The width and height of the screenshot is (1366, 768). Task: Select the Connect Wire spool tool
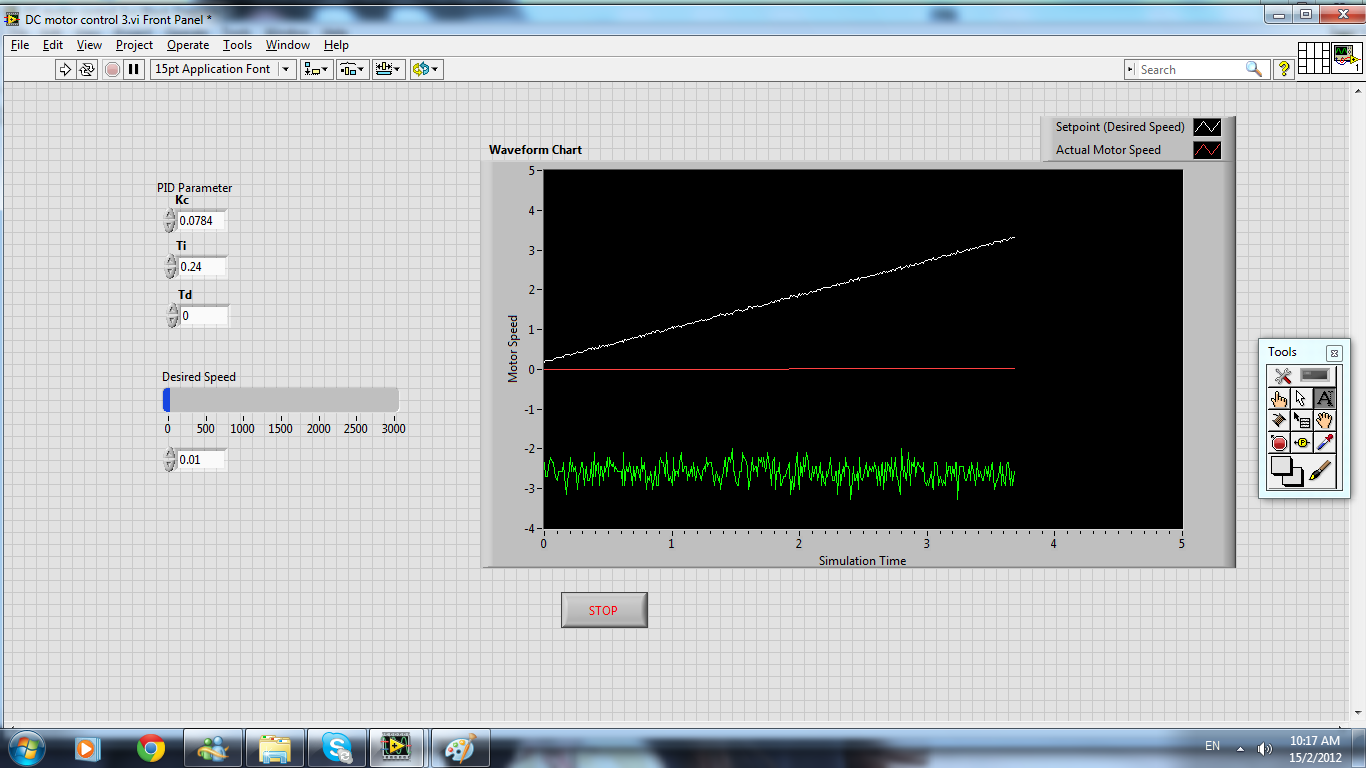pos(1279,420)
